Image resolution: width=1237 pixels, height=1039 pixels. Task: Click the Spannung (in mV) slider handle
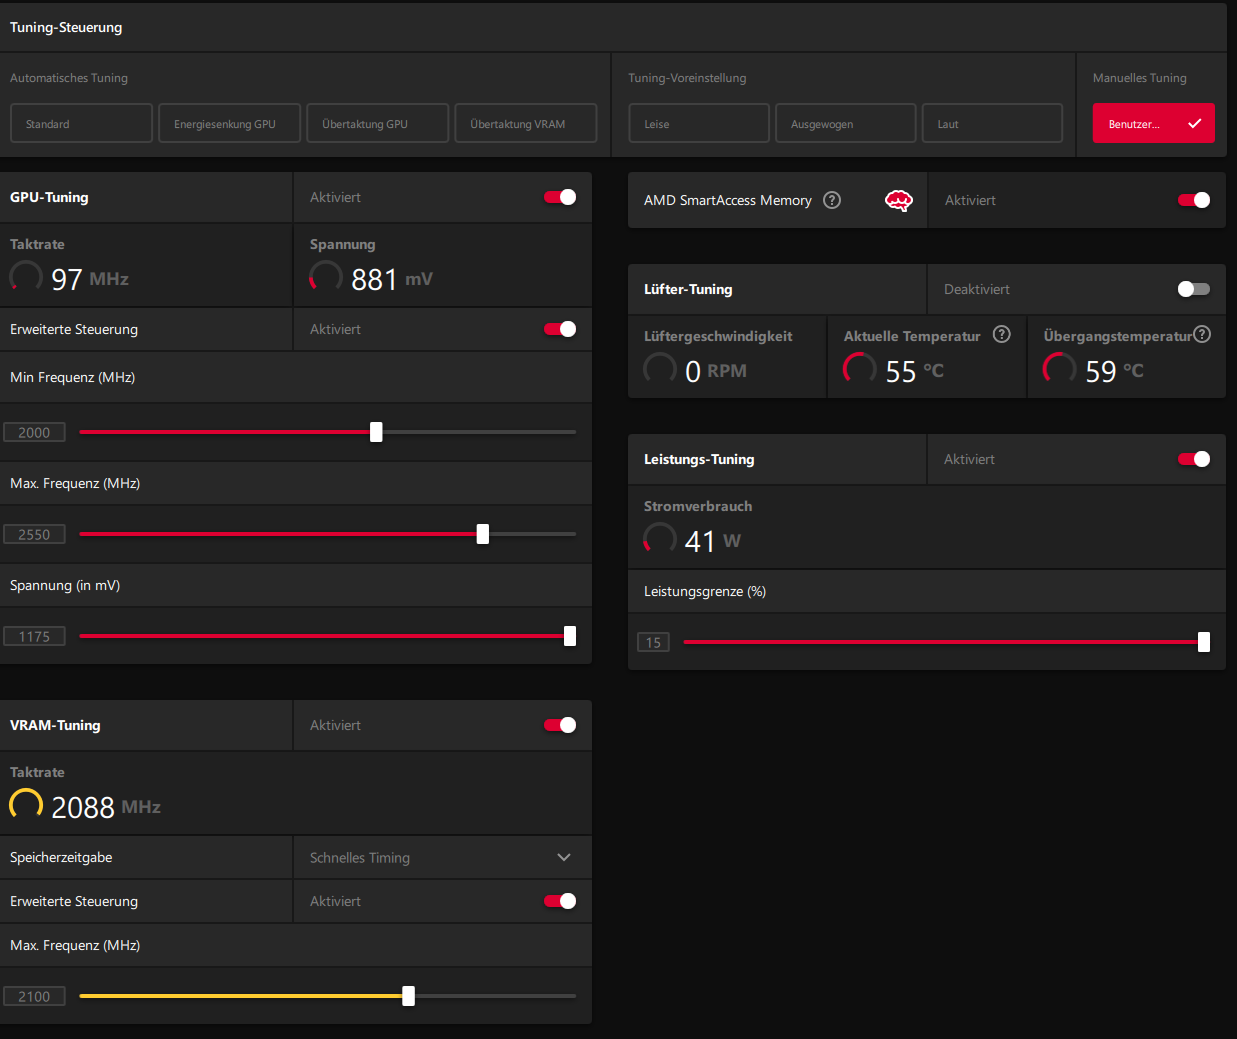[x=570, y=636]
